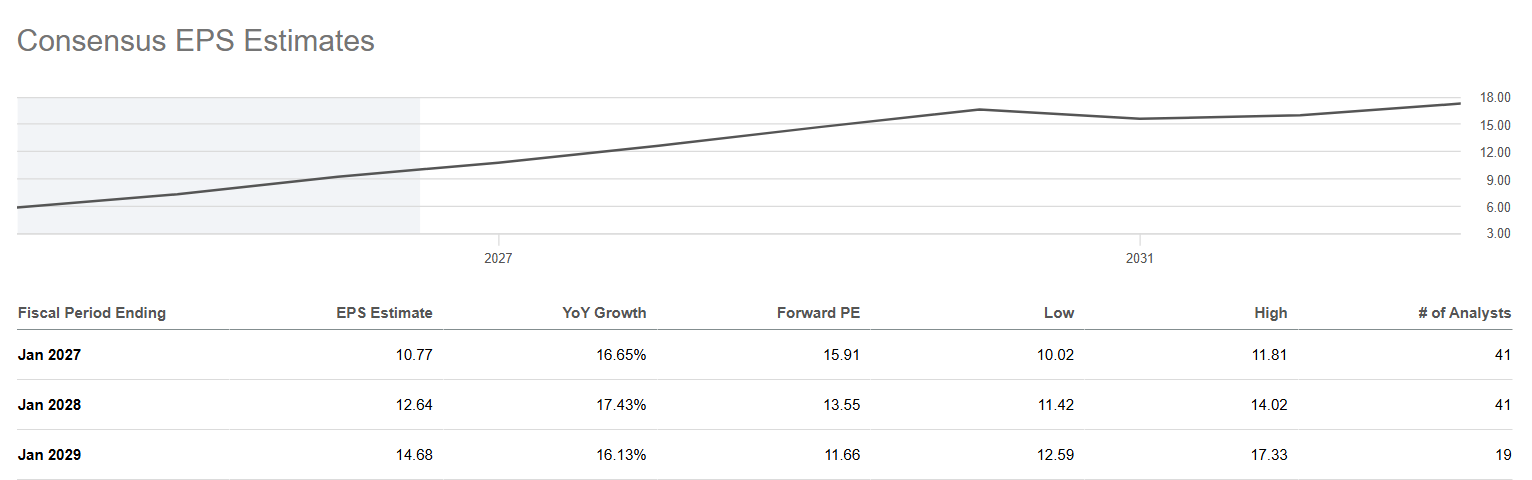1532x480 pixels.
Task: Click the YoY Growth column header
Action: tap(604, 313)
